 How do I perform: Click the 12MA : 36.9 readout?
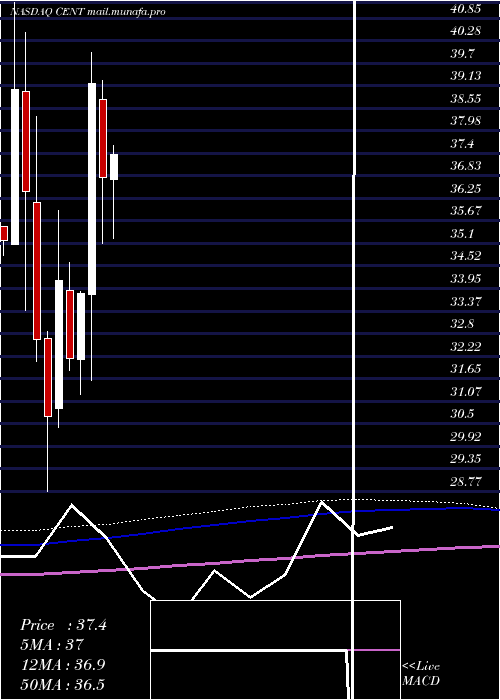[x=62, y=664]
